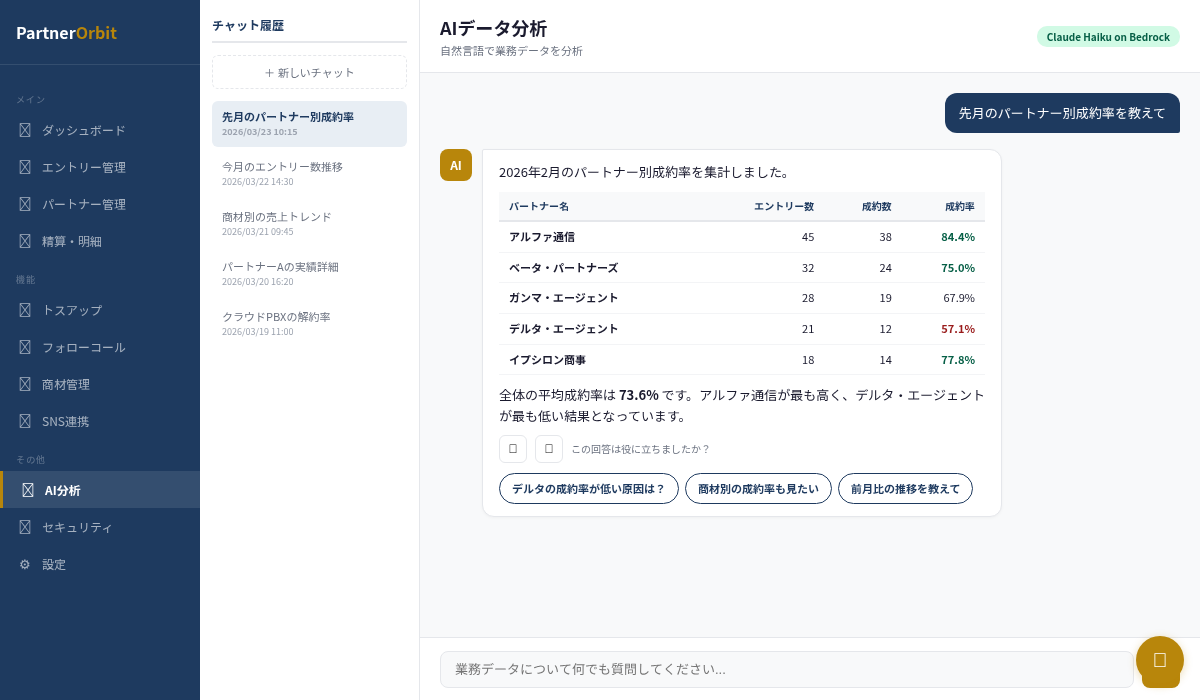The image size is (1200, 700).
Task: Focus the 業務データ question input field
Action: pos(786,669)
